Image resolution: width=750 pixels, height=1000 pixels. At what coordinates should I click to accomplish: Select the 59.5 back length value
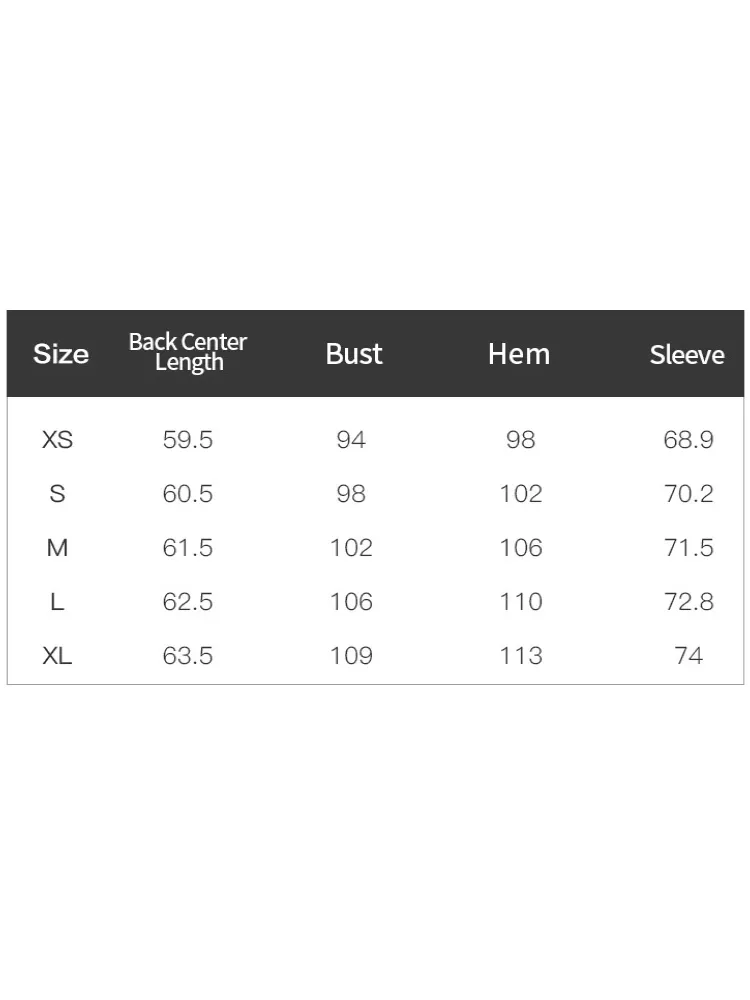click(188, 439)
